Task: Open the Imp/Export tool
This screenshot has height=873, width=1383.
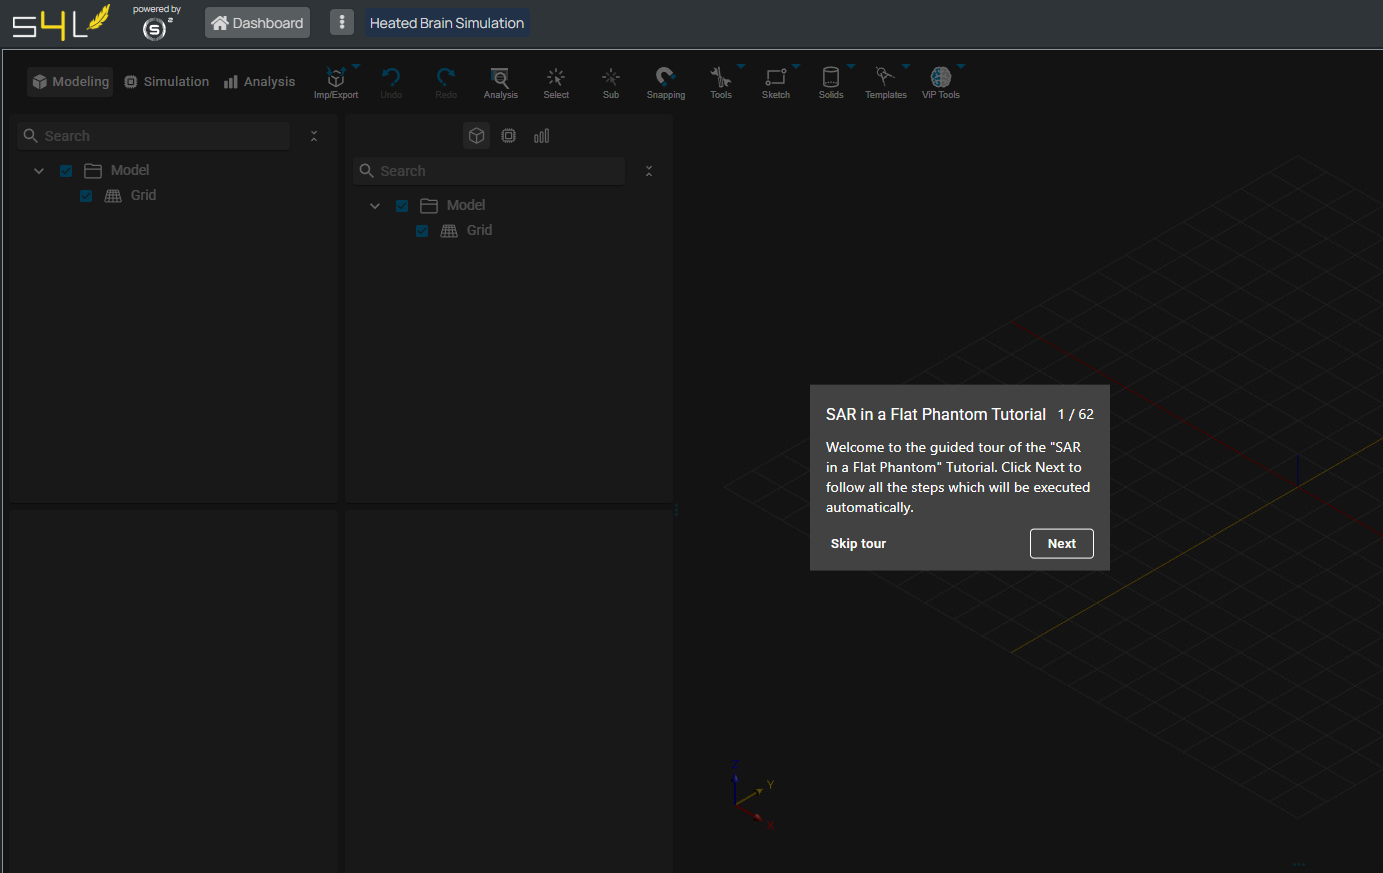Action: [x=336, y=82]
